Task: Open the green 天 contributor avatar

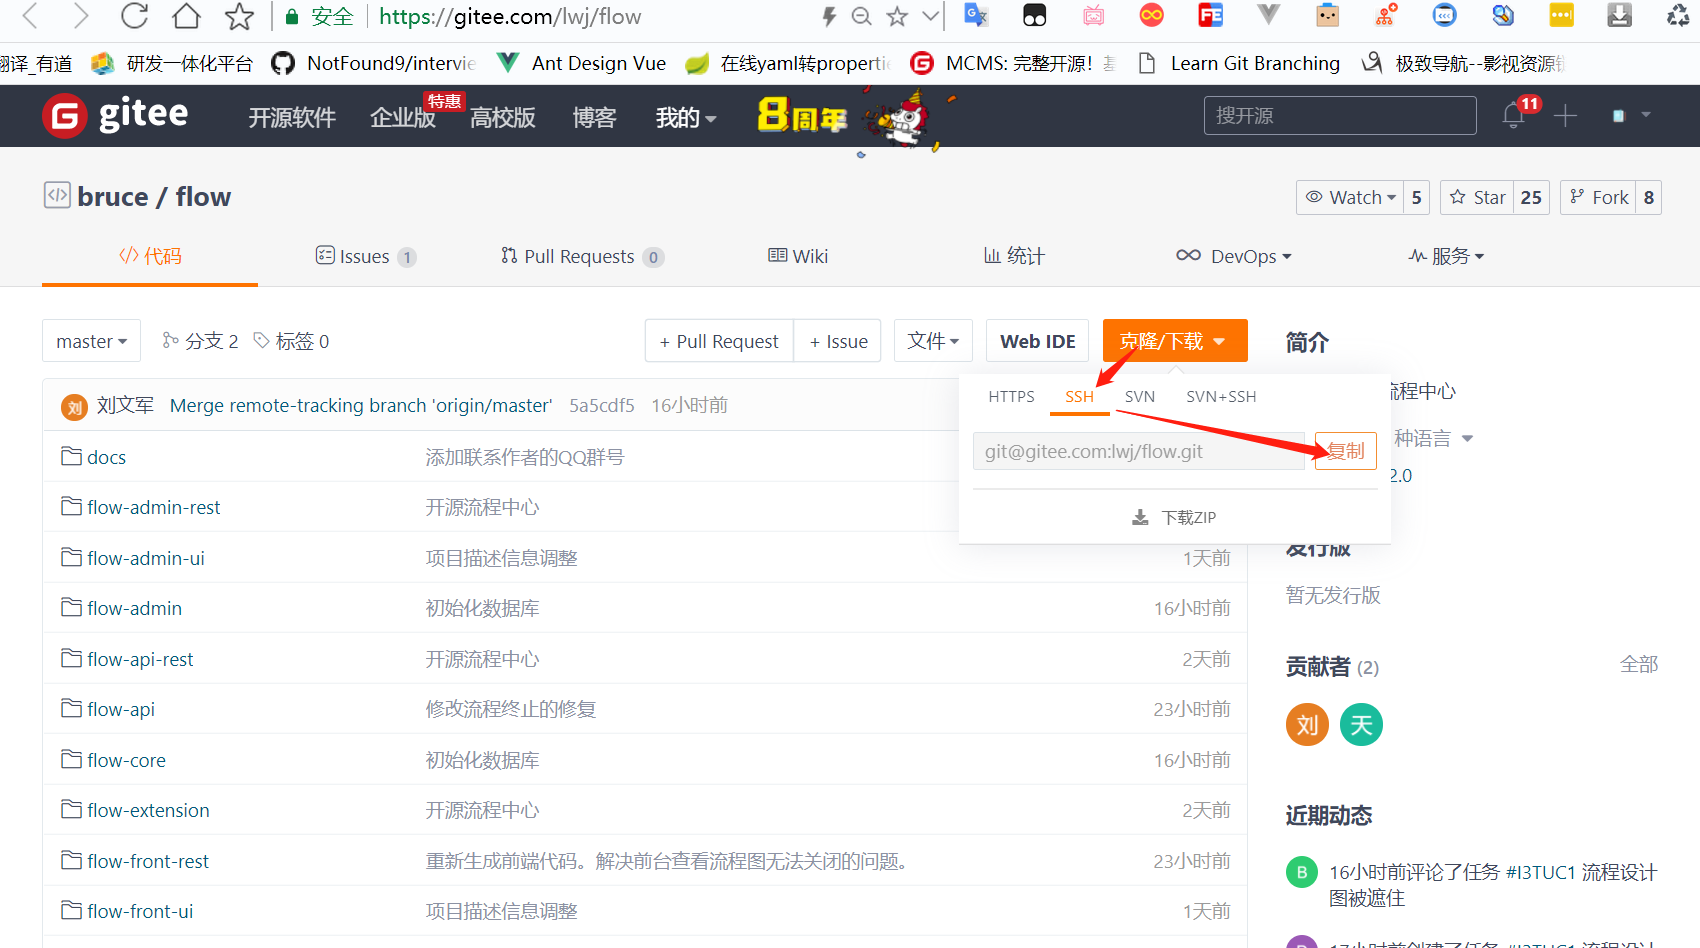Action: click(1361, 725)
